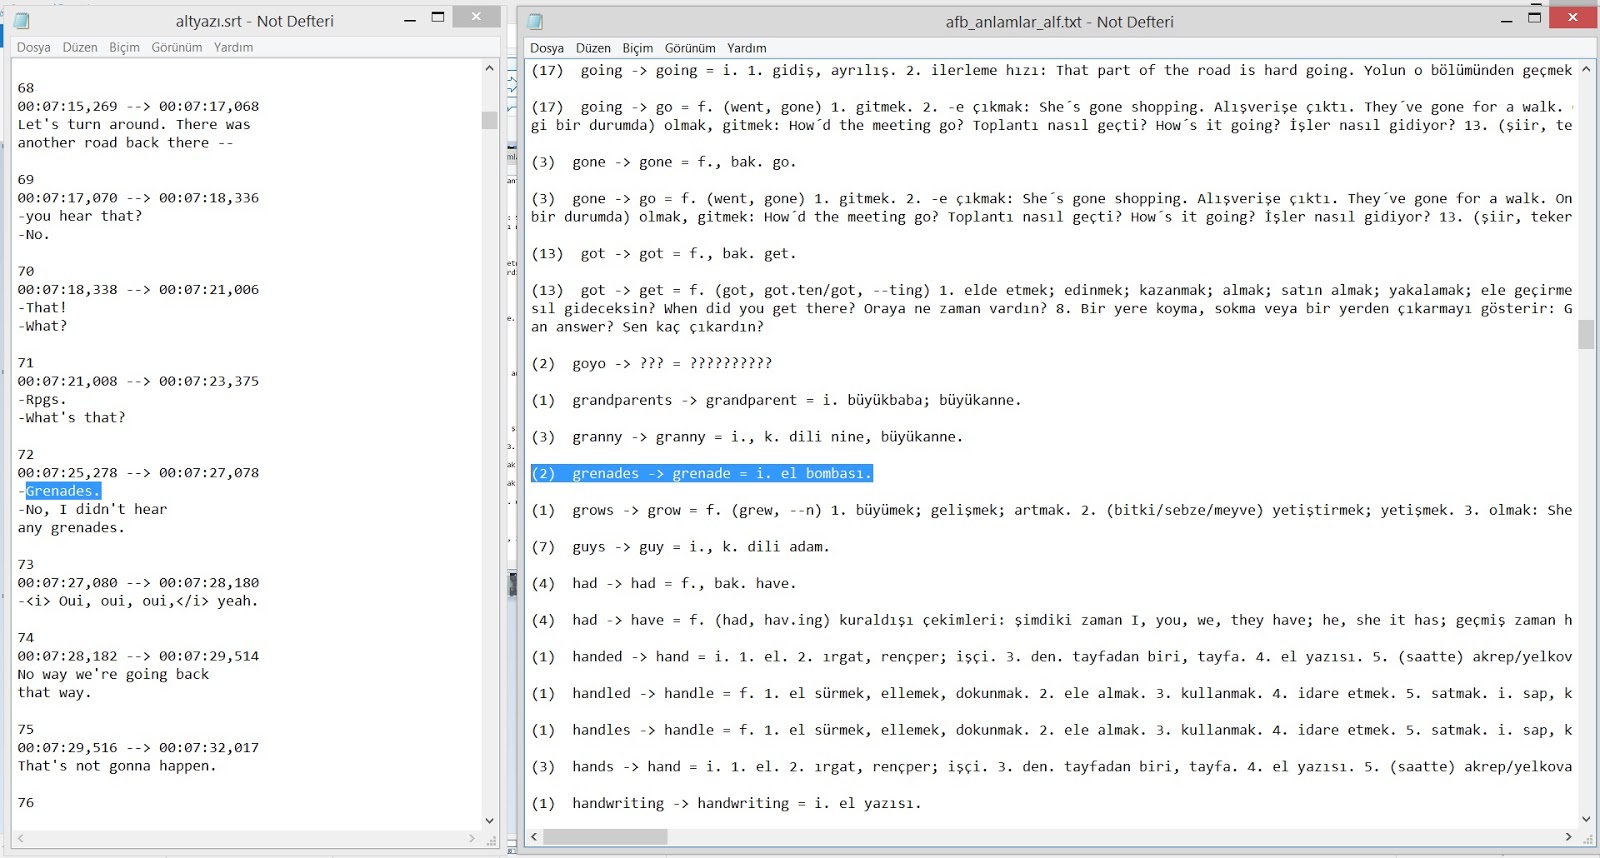Click the line 'No way we're going back'

(x=113, y=674)
